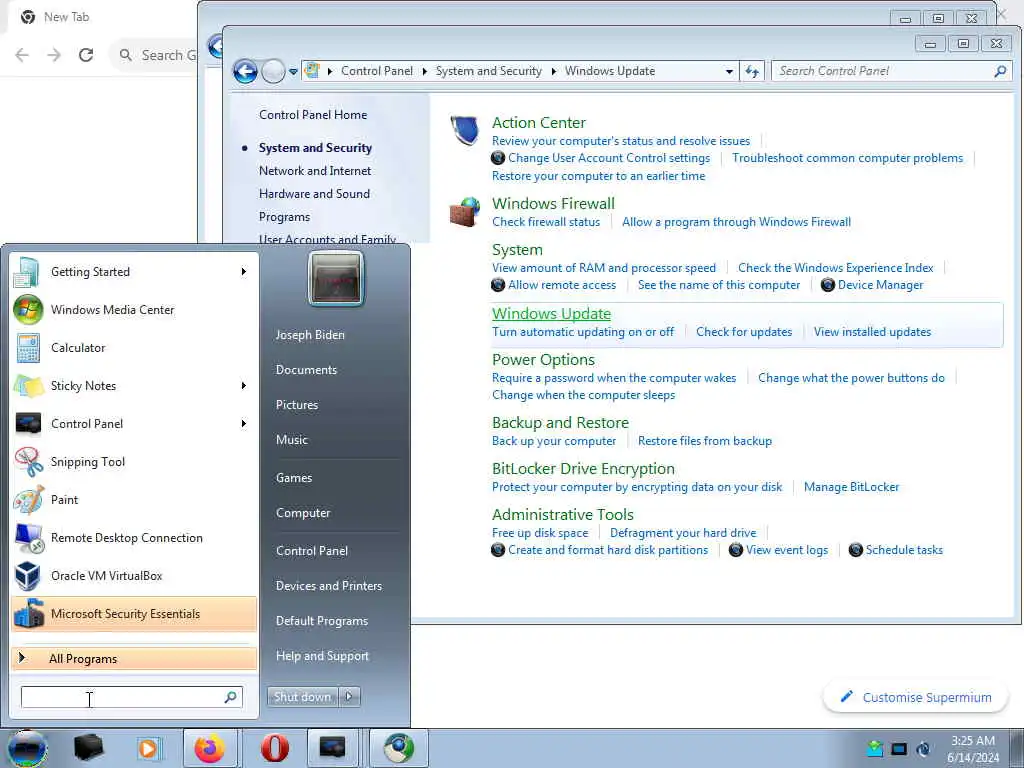Viewport: 1024px width, 768px height.
Task: Open the Getting Started program icon
Action: pos(27,272)
